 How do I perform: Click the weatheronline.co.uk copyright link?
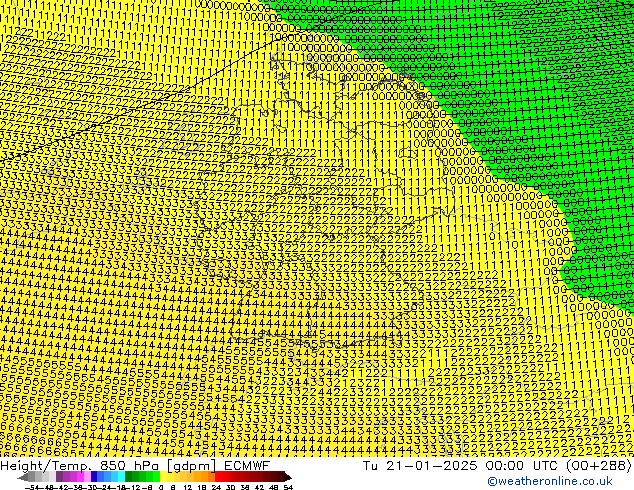point(550,481)
